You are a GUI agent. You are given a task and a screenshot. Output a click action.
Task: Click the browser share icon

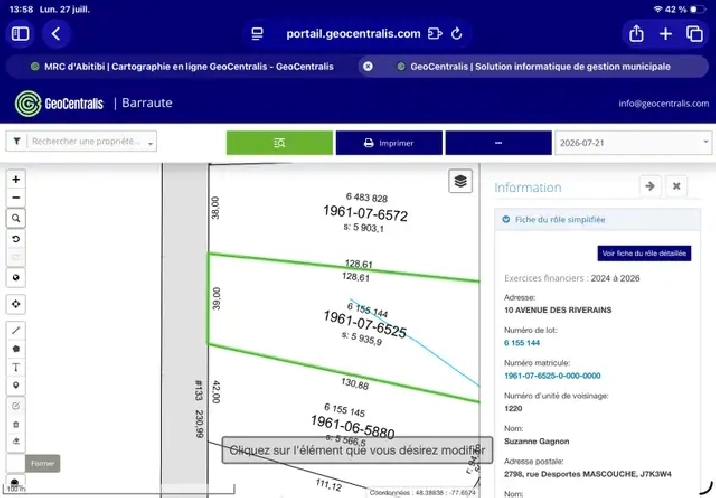click(x=636, y=34)
